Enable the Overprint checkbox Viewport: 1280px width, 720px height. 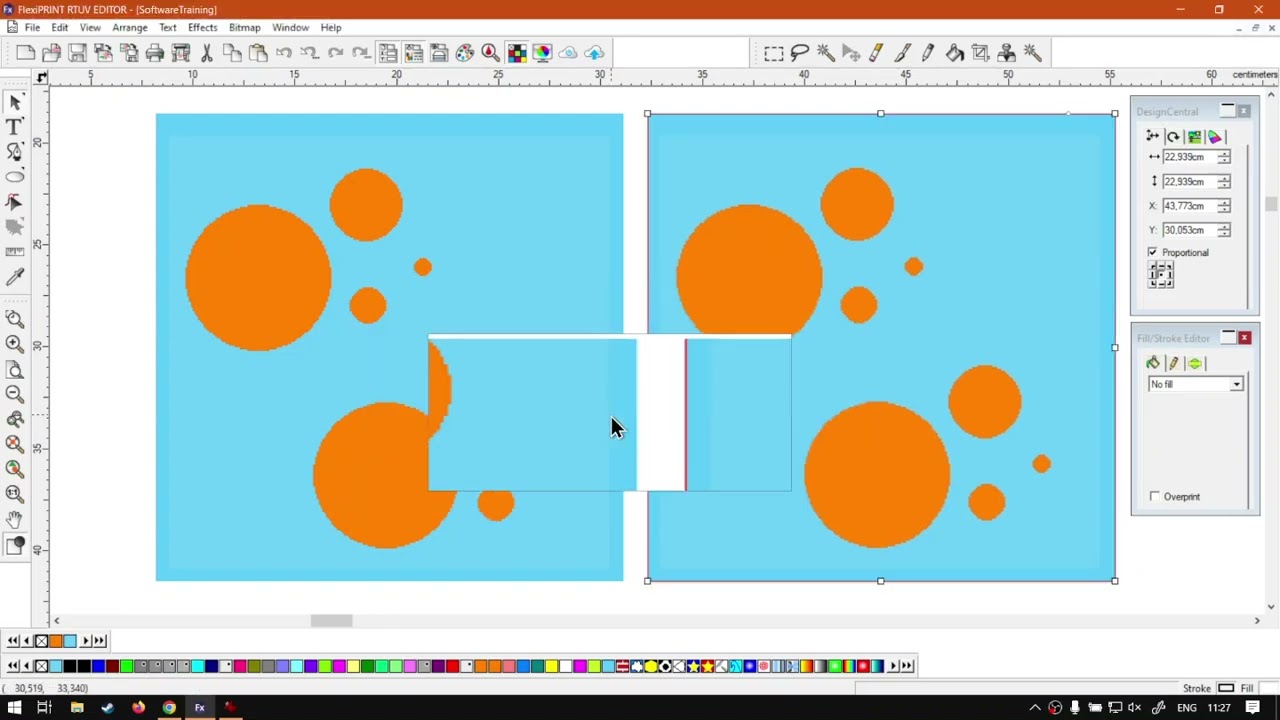[1155, 497]
